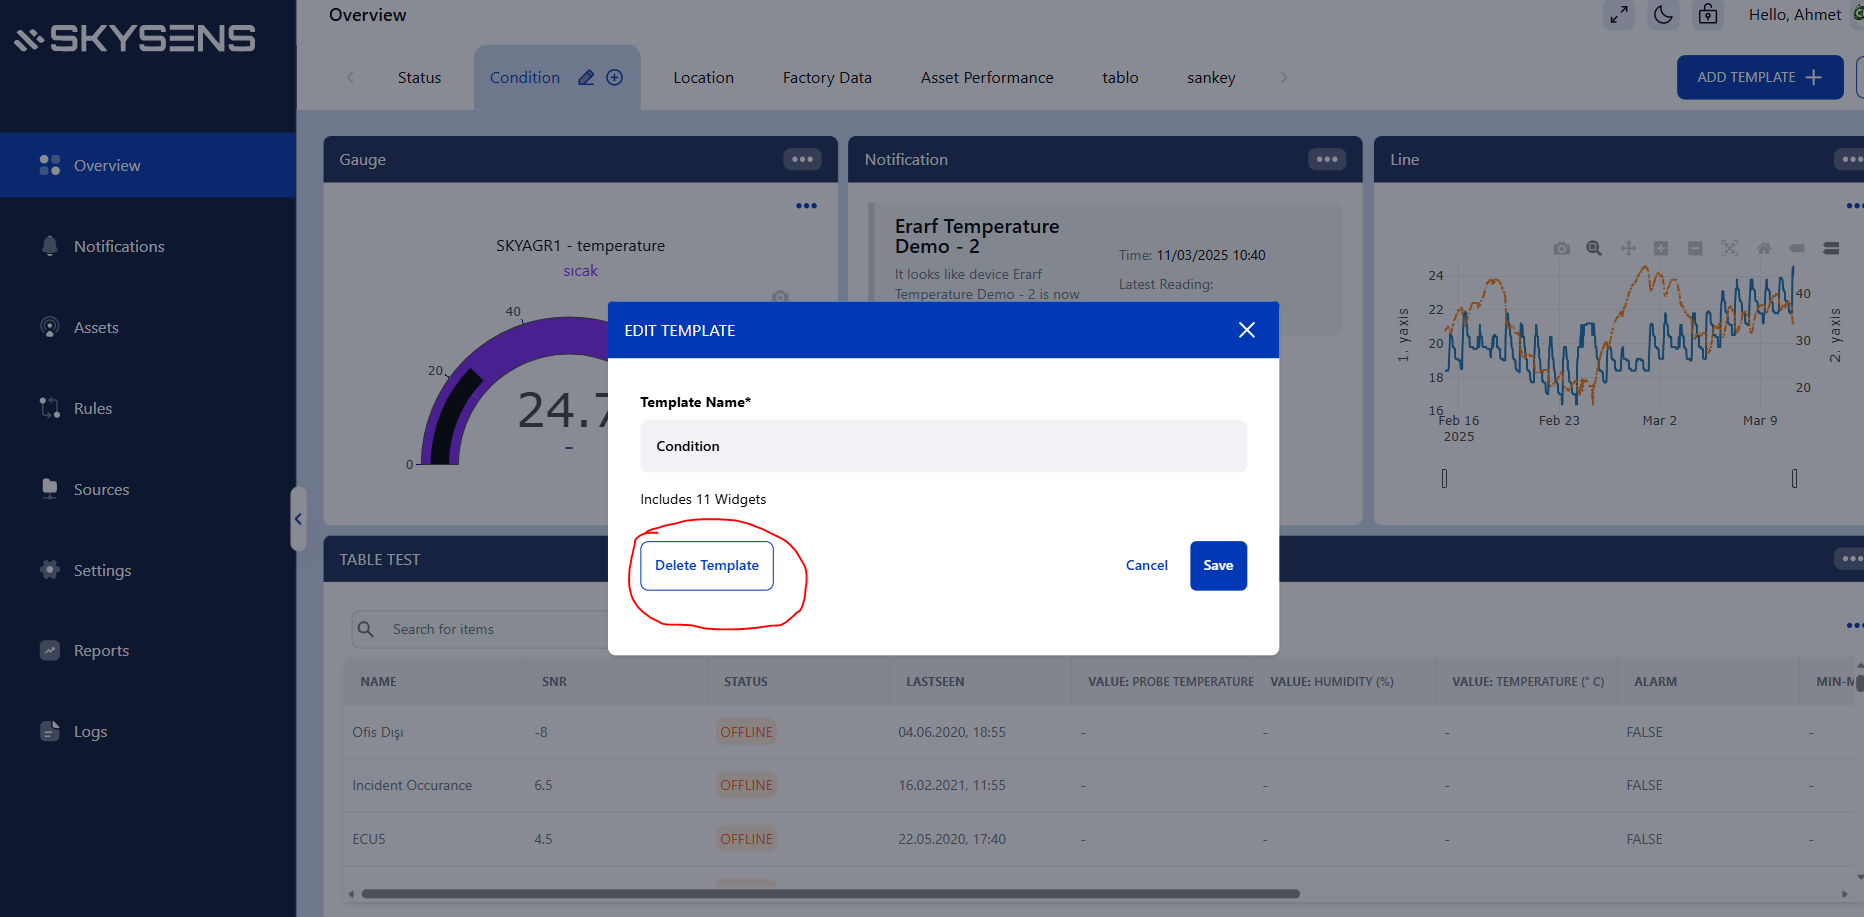Go to Rules in the sidebar
Viewport: 1864px width, 917px height.
coord(92,408)
